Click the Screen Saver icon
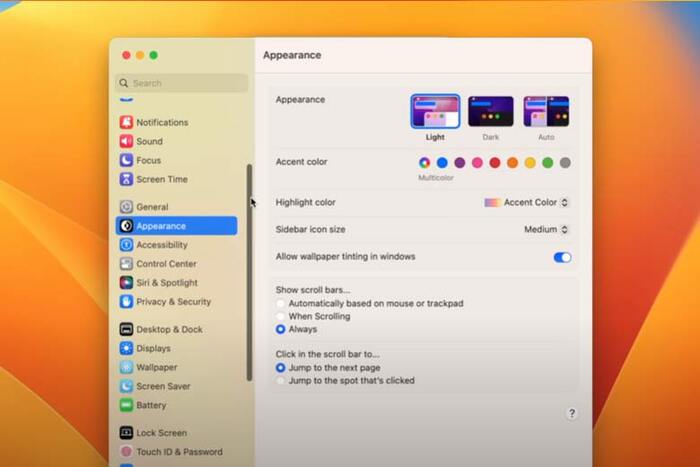Screen dimensions: 700x467 pyautogui.click(x=126, y=386)
